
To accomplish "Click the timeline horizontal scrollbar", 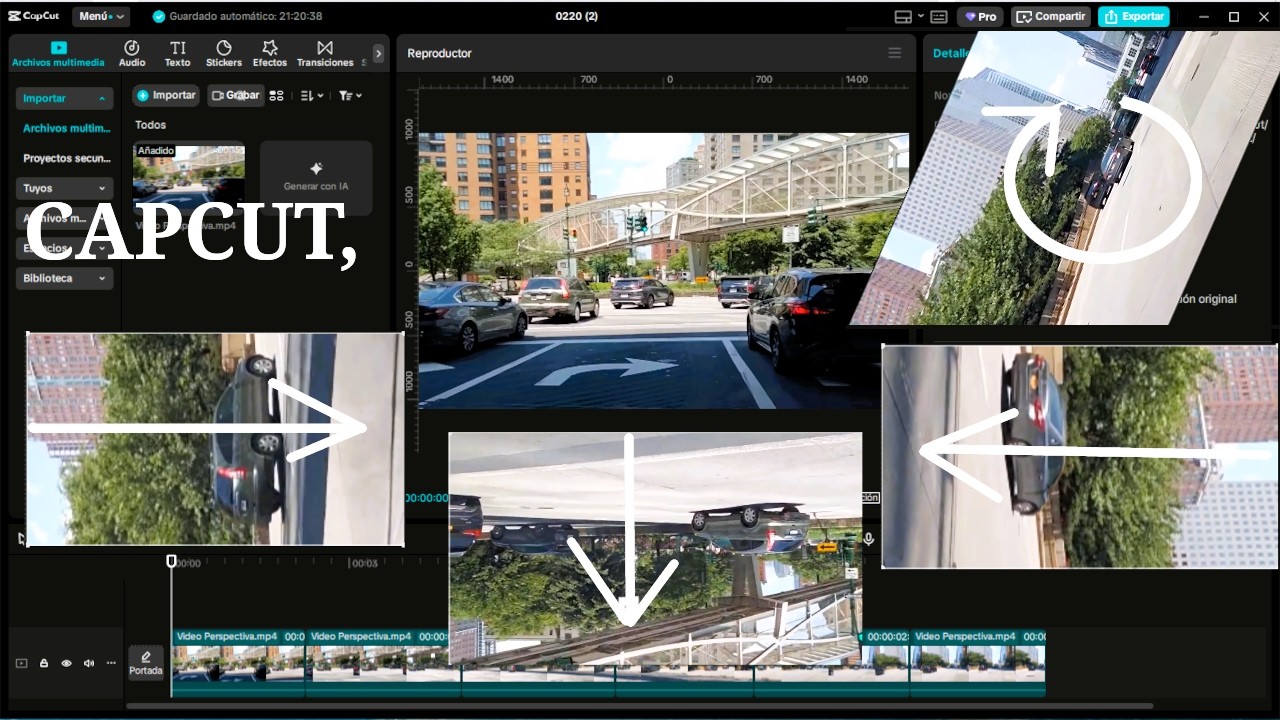I will click(x=640, y=706).
